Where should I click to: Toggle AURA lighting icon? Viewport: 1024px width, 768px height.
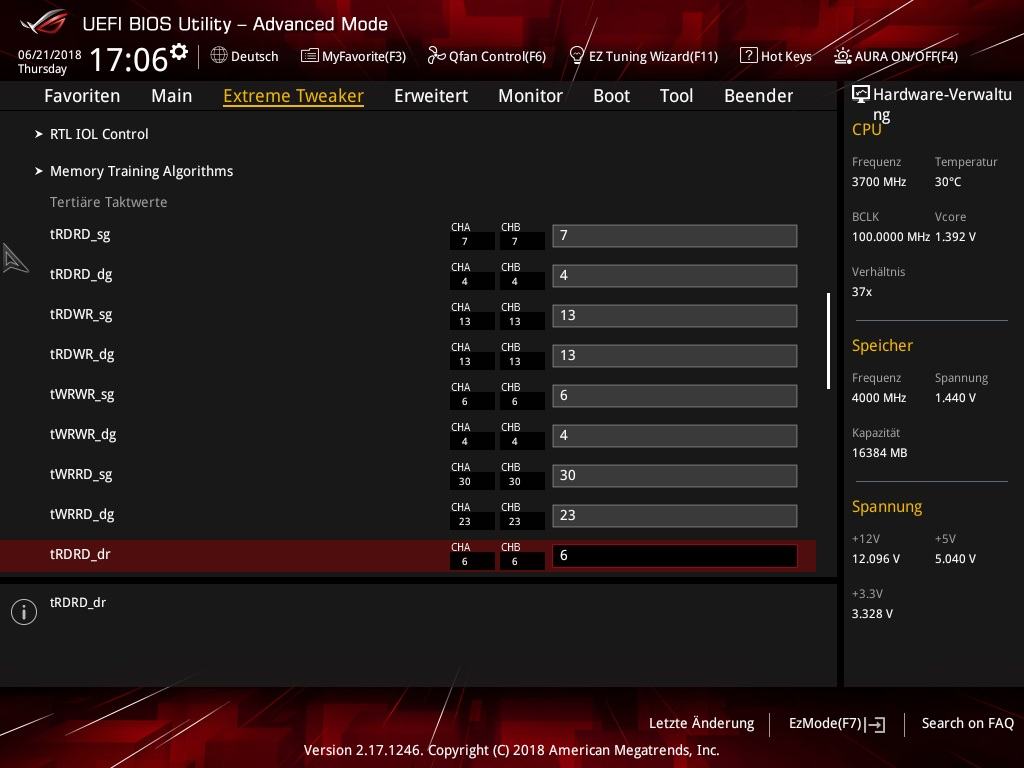tap(842, 56)
